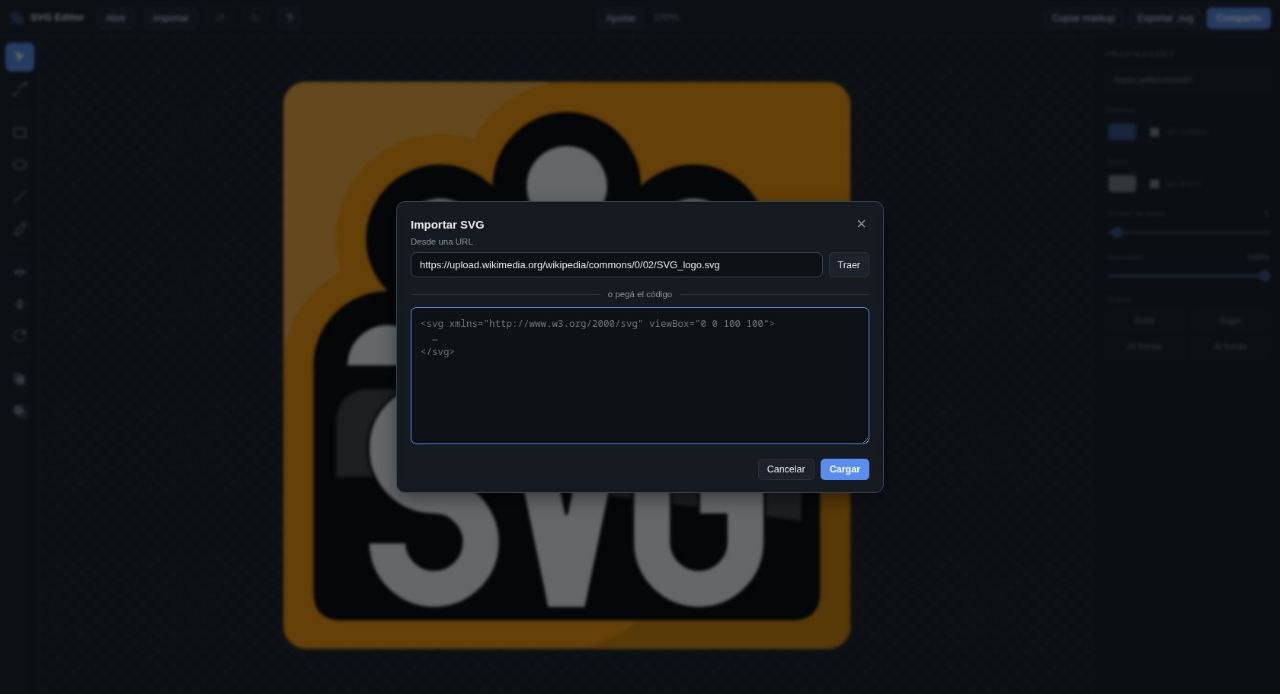Viewport: 1280px width, 694px height.
Task: Click the Exportar .svg button
Action: (1165, 18)
